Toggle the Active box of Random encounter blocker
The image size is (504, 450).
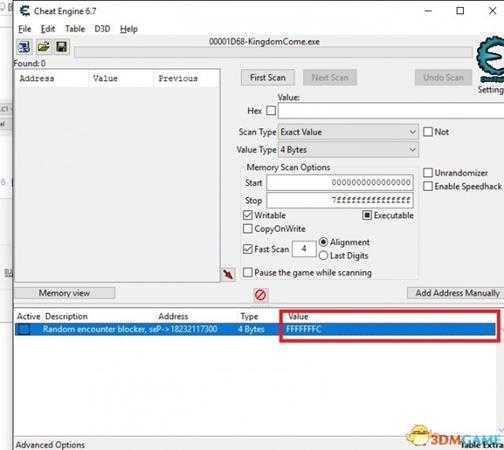tap(24, 329)
